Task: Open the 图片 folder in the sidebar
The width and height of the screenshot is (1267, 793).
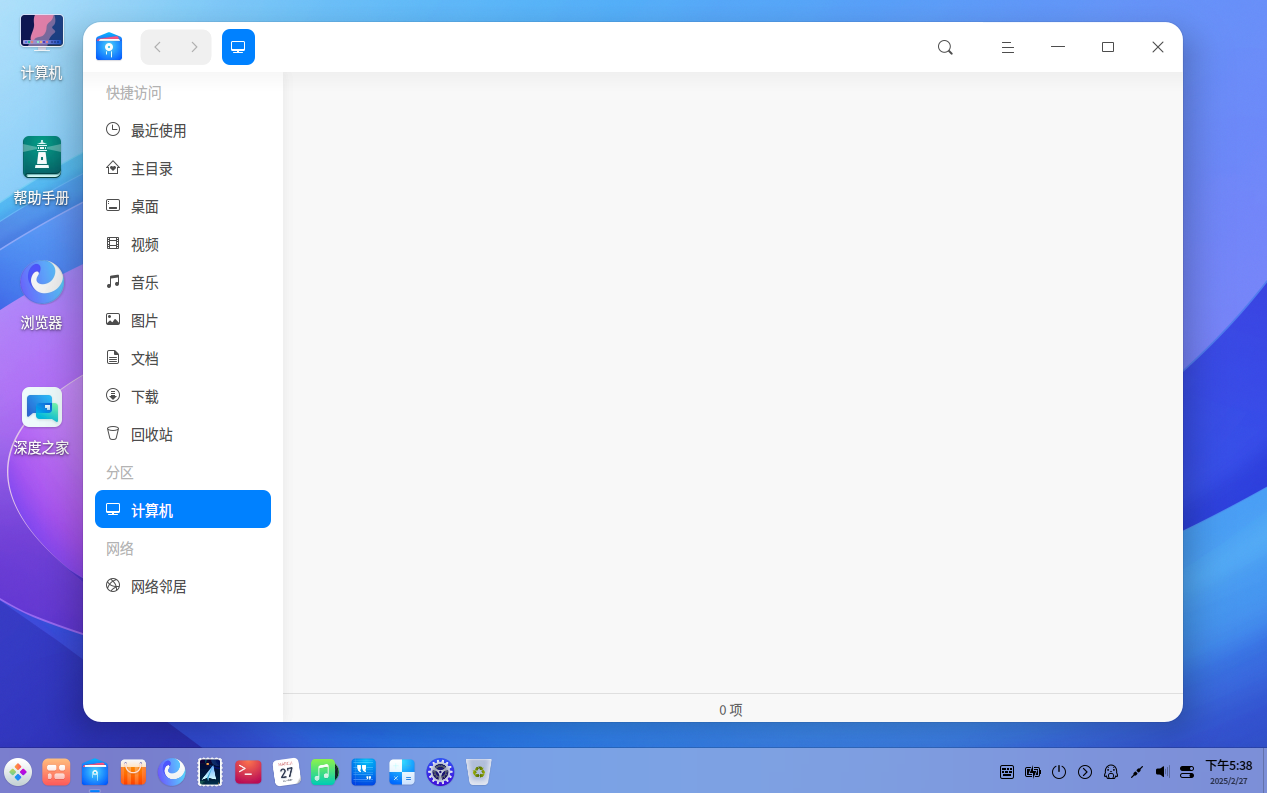Action: pos(183,321)
